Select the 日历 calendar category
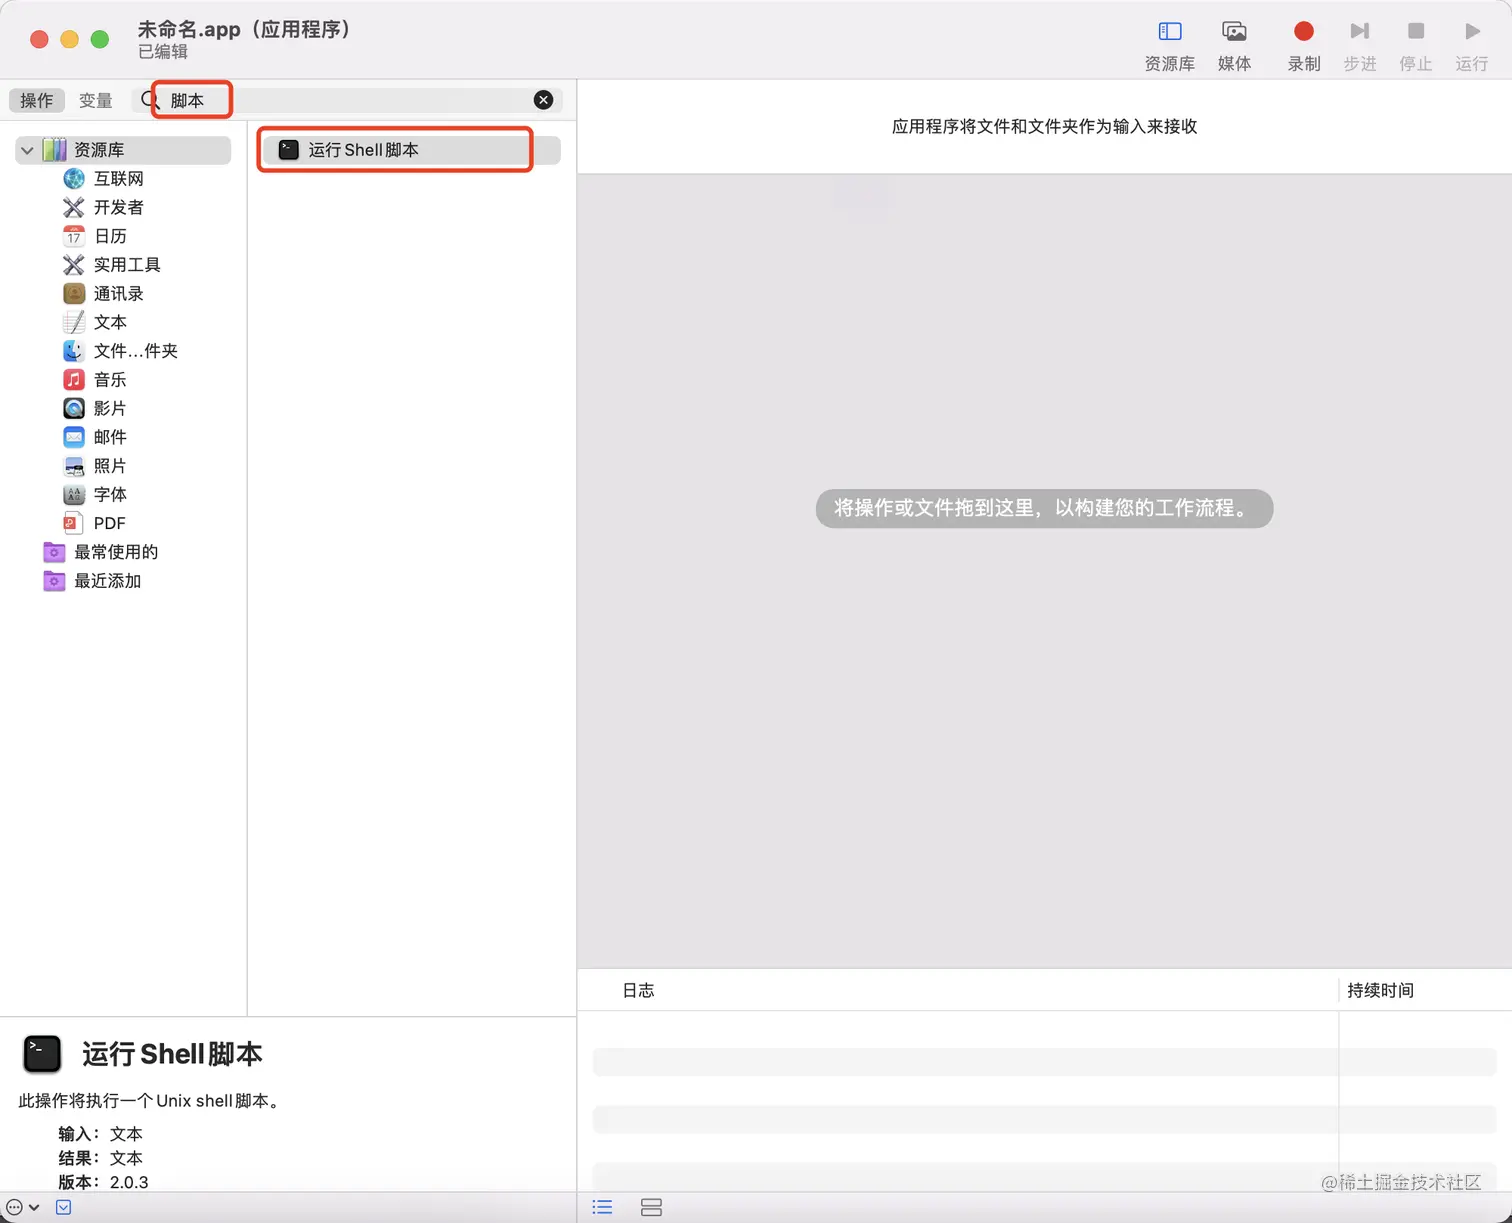Viewport: 1512px width, 1223px height. pos(110,236)
